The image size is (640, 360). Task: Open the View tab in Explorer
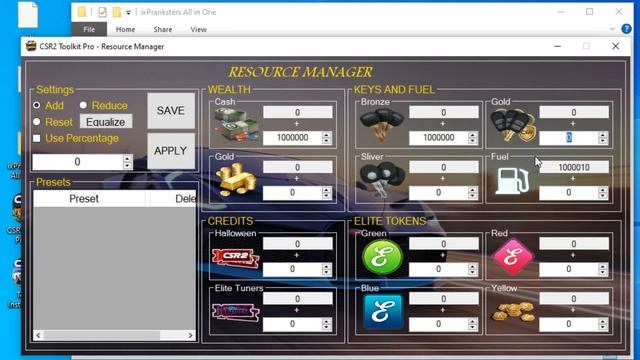point(198,29)
